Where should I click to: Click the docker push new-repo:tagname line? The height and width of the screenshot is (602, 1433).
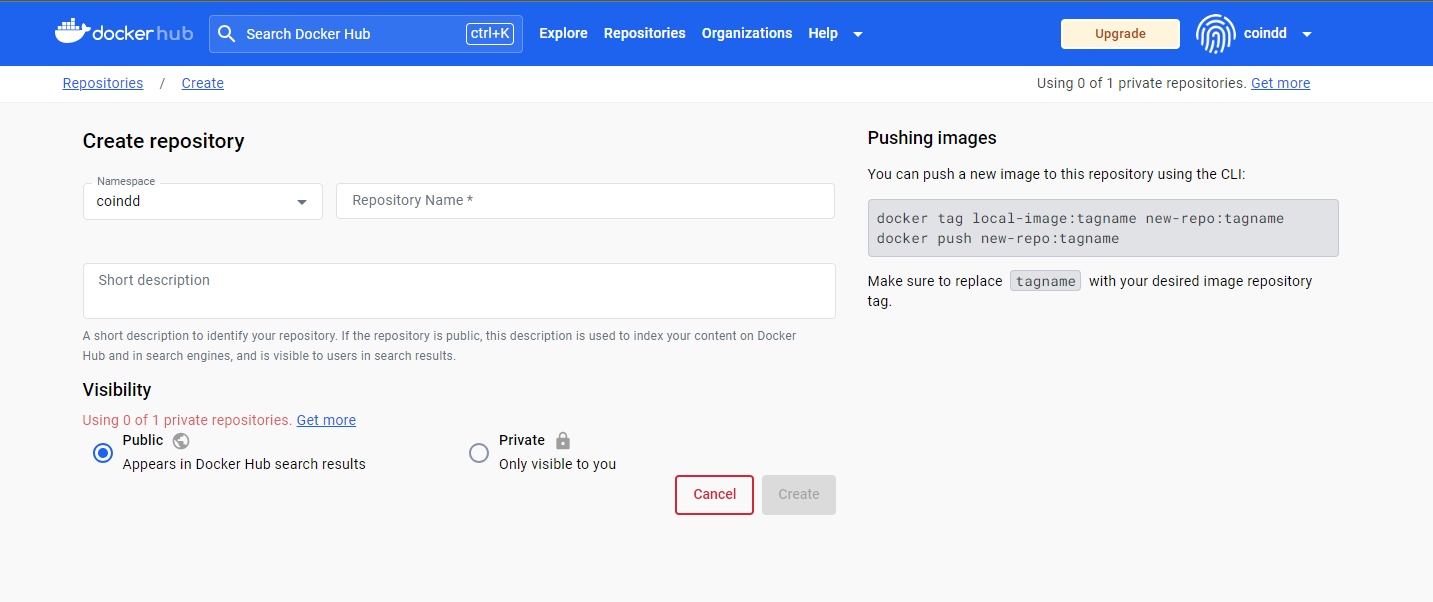(x=998, y=238)
